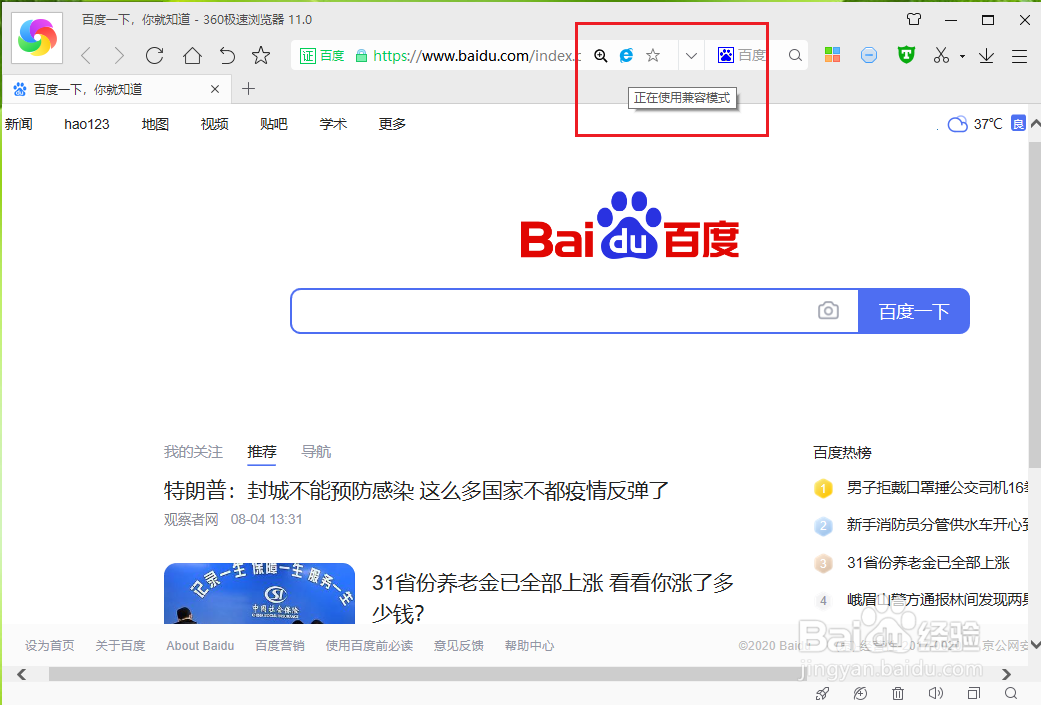Switch to 我的关注 tab
Screen dimensions: 1041x705
tap(193, 452)
